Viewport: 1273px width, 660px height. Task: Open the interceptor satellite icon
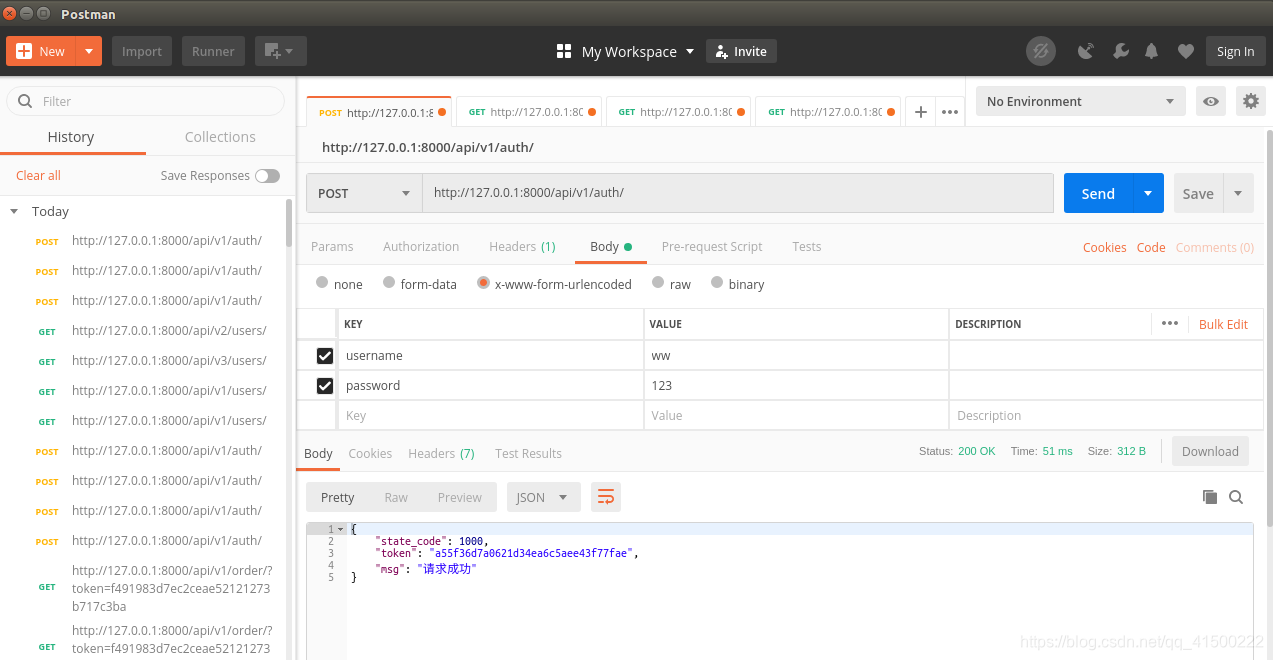1086,51
